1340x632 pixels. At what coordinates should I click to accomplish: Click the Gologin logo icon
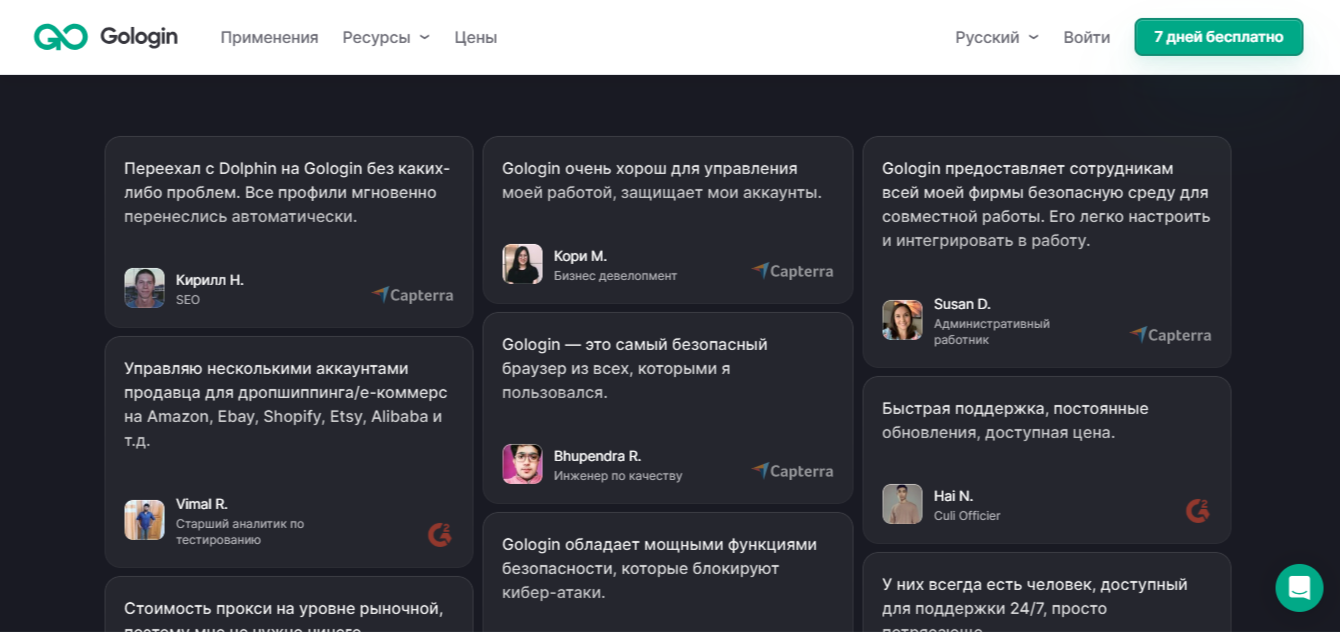[x=60, y=36]
